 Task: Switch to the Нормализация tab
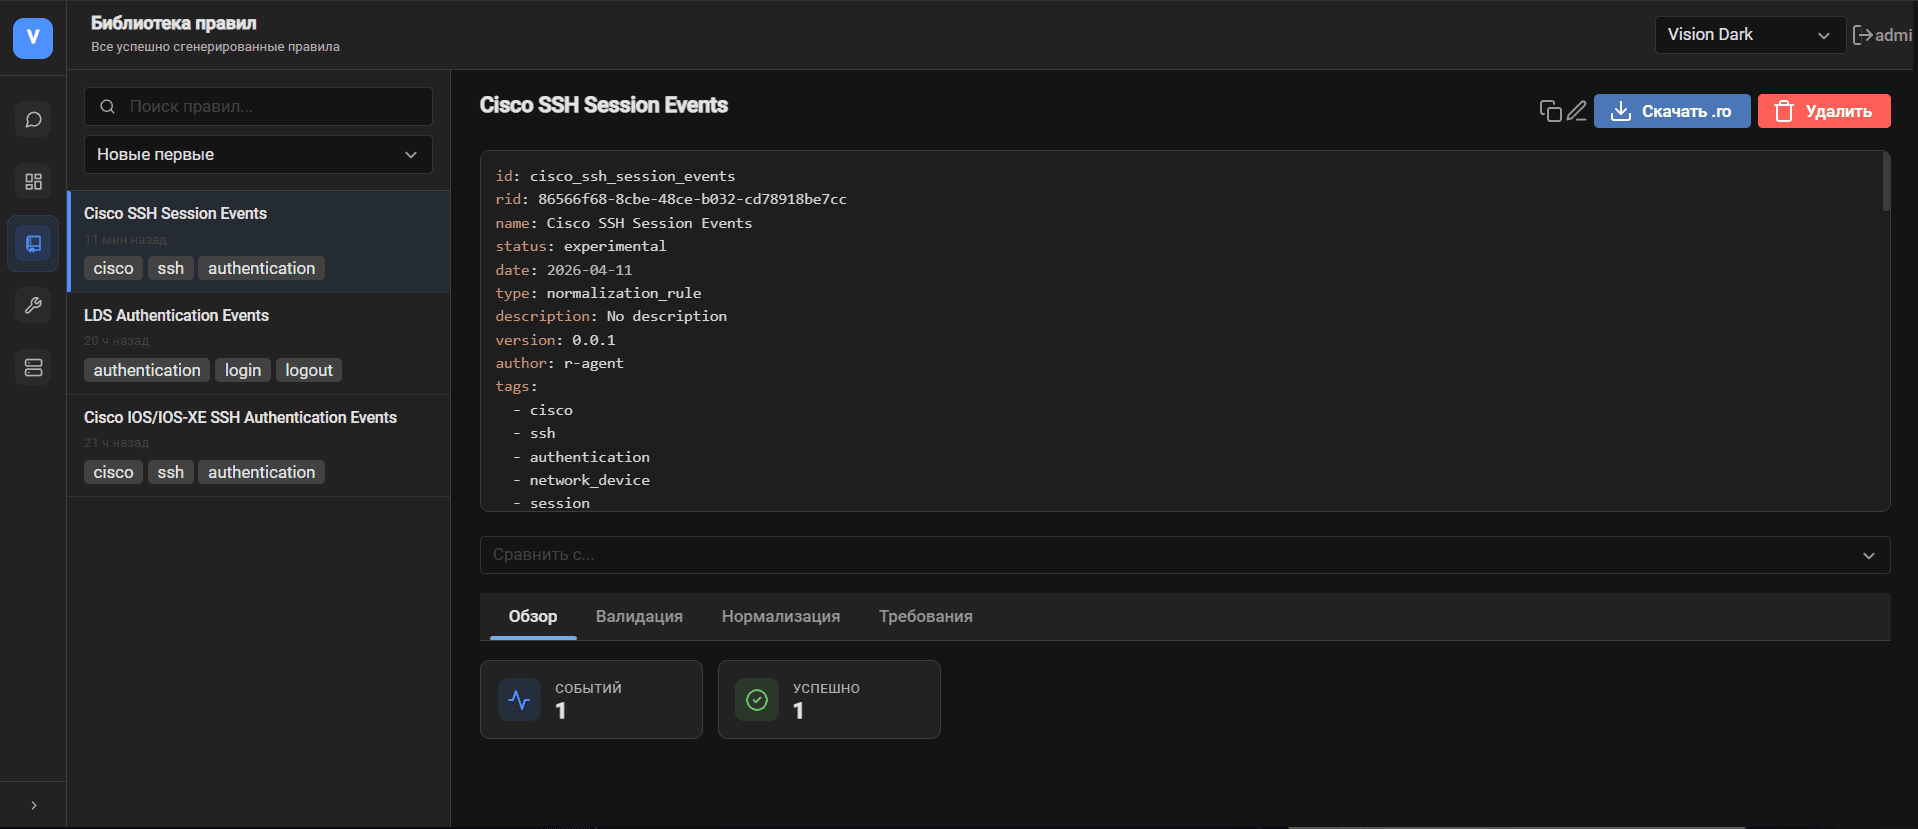click(x=780, y=617)
